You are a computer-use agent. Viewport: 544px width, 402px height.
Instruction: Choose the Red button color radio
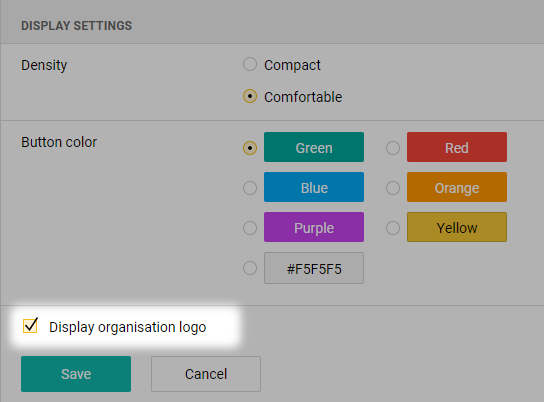(393, 148)
